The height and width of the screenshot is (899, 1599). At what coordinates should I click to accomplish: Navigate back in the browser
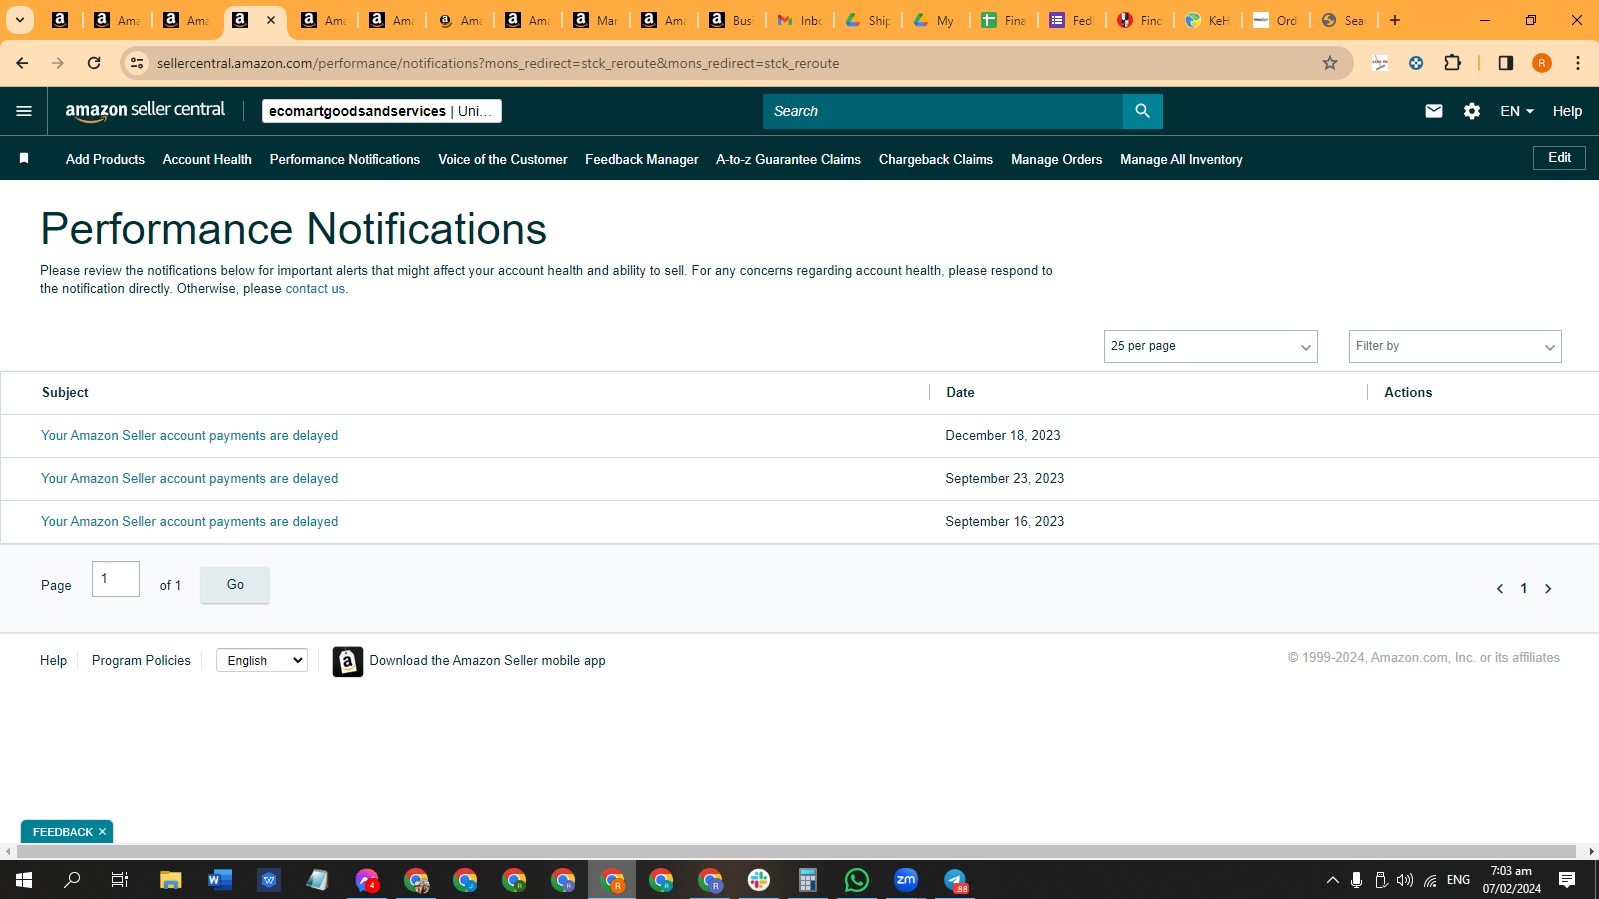pyautogui.click(x=22, y=63)
